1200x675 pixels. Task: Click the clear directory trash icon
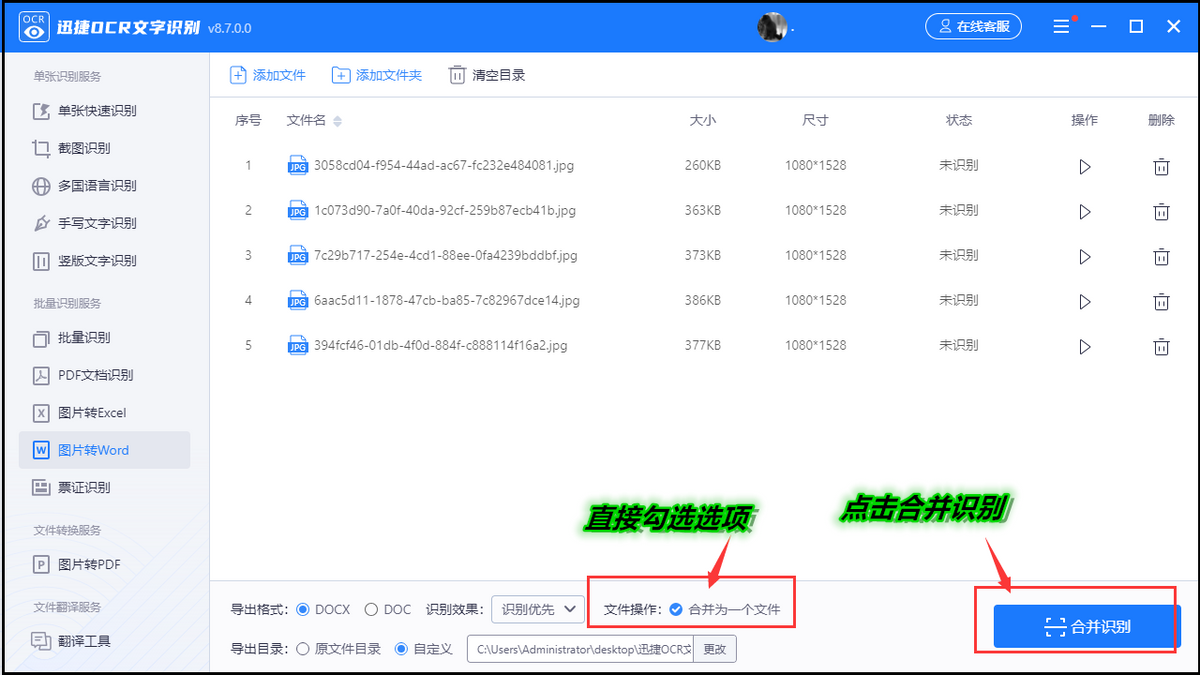pos(457,75)
